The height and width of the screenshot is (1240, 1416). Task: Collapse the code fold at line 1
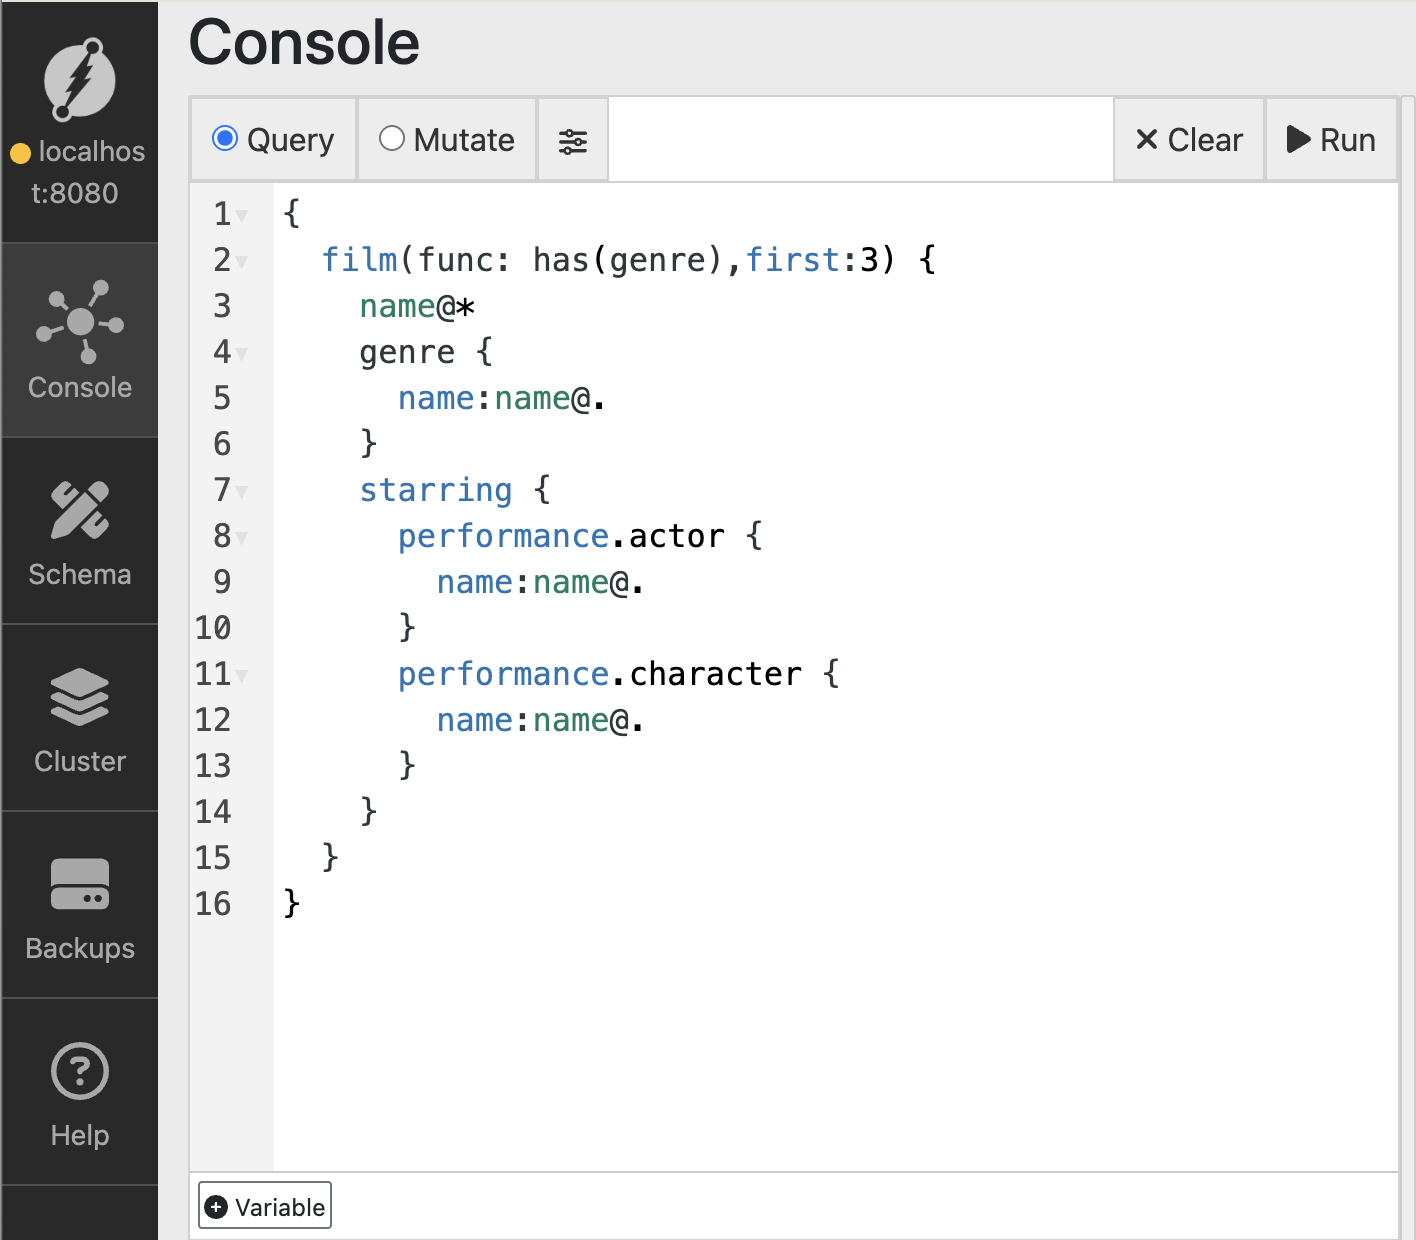click(x=243, y=216)
